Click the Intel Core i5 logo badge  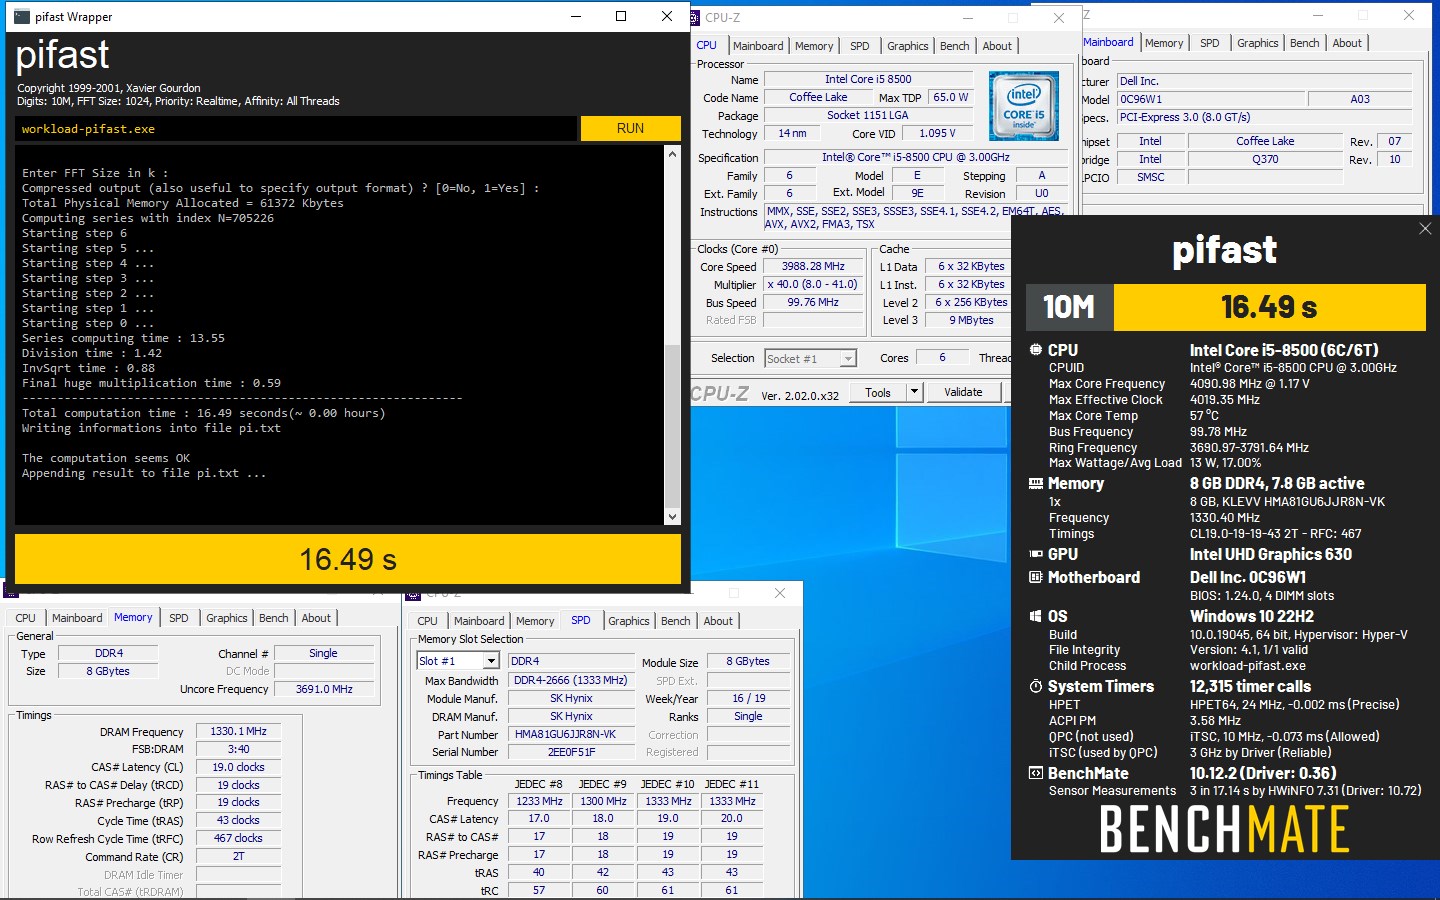click(1024, 105)
